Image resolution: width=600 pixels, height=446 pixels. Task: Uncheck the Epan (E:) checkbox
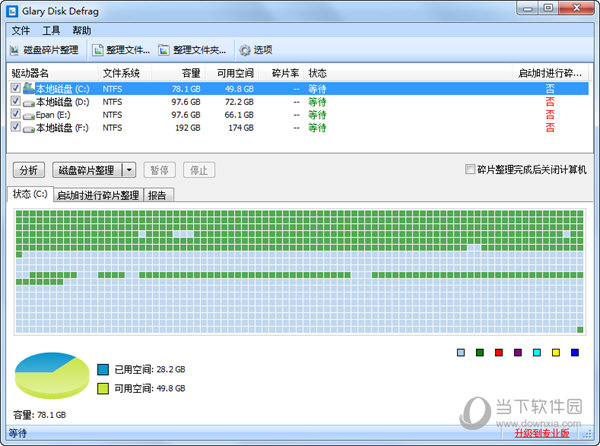click(15, 114)
